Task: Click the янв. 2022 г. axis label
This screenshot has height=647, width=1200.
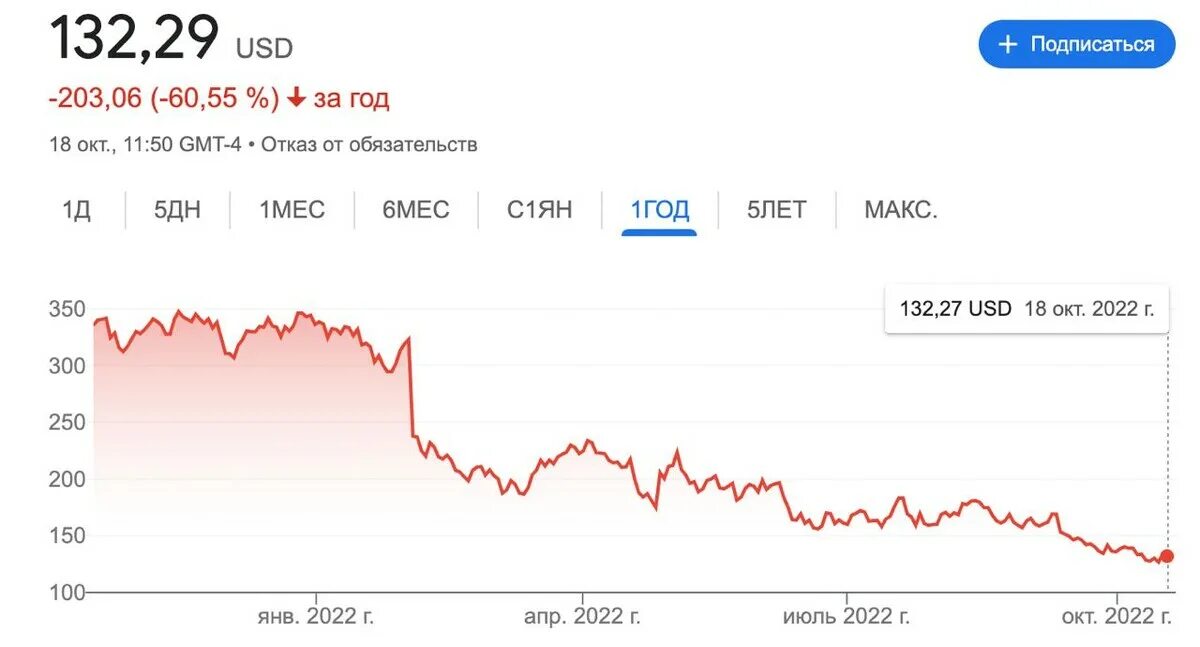Action: click(315, 617)
